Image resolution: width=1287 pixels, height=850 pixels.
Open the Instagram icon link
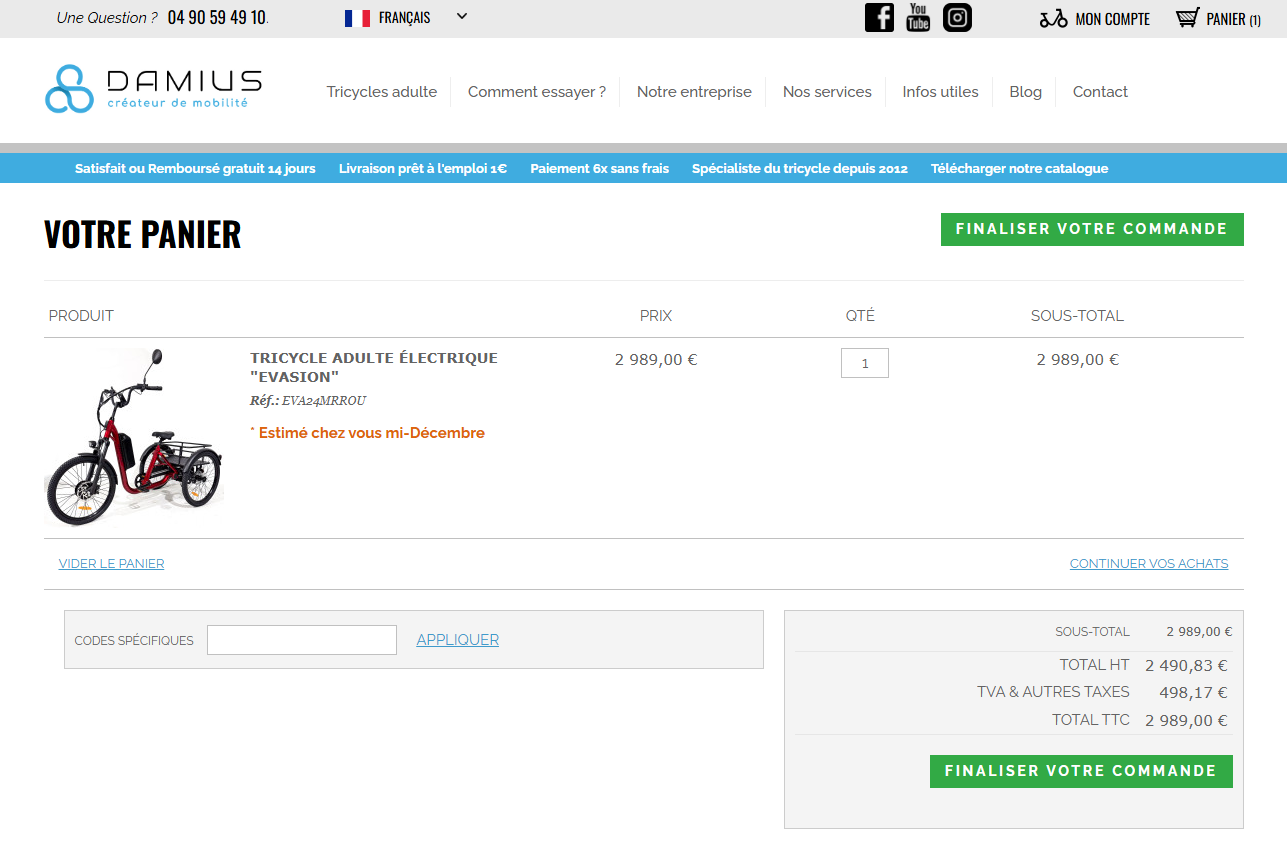pyautogui.click(x=957, y=18)
